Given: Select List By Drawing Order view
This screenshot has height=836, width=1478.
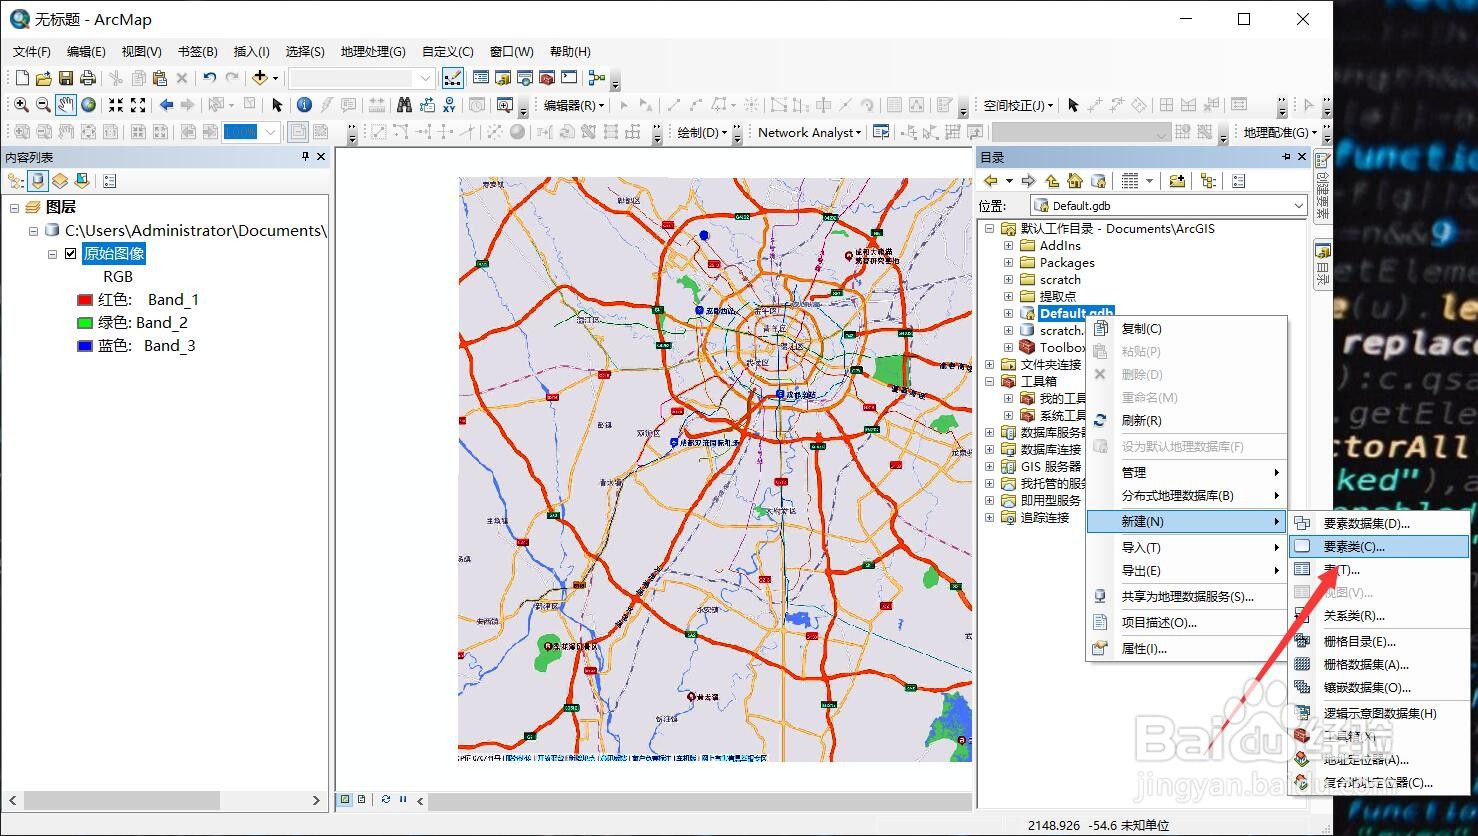Looking at the screenshot, I should pos(16,181).
